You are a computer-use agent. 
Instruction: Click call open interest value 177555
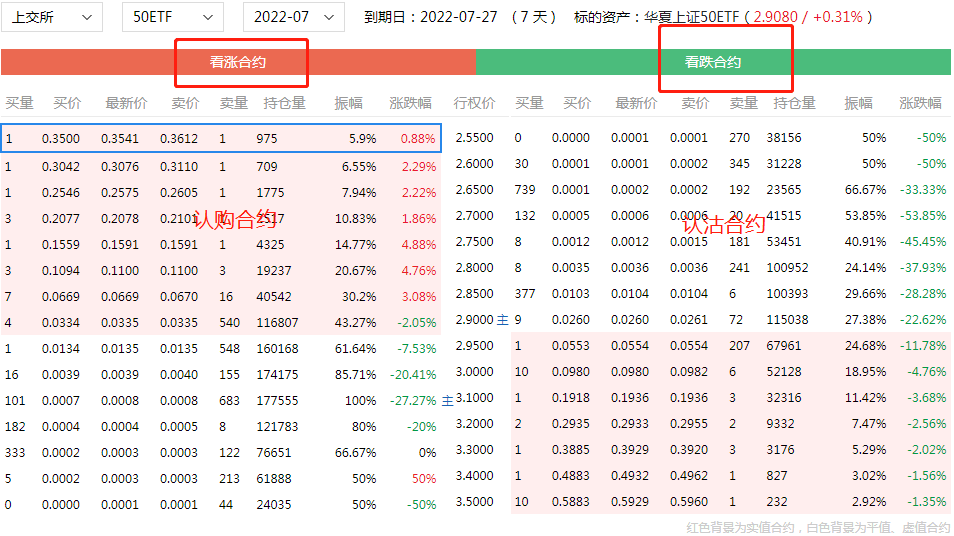pyautogui.click(x=277, y=400)
